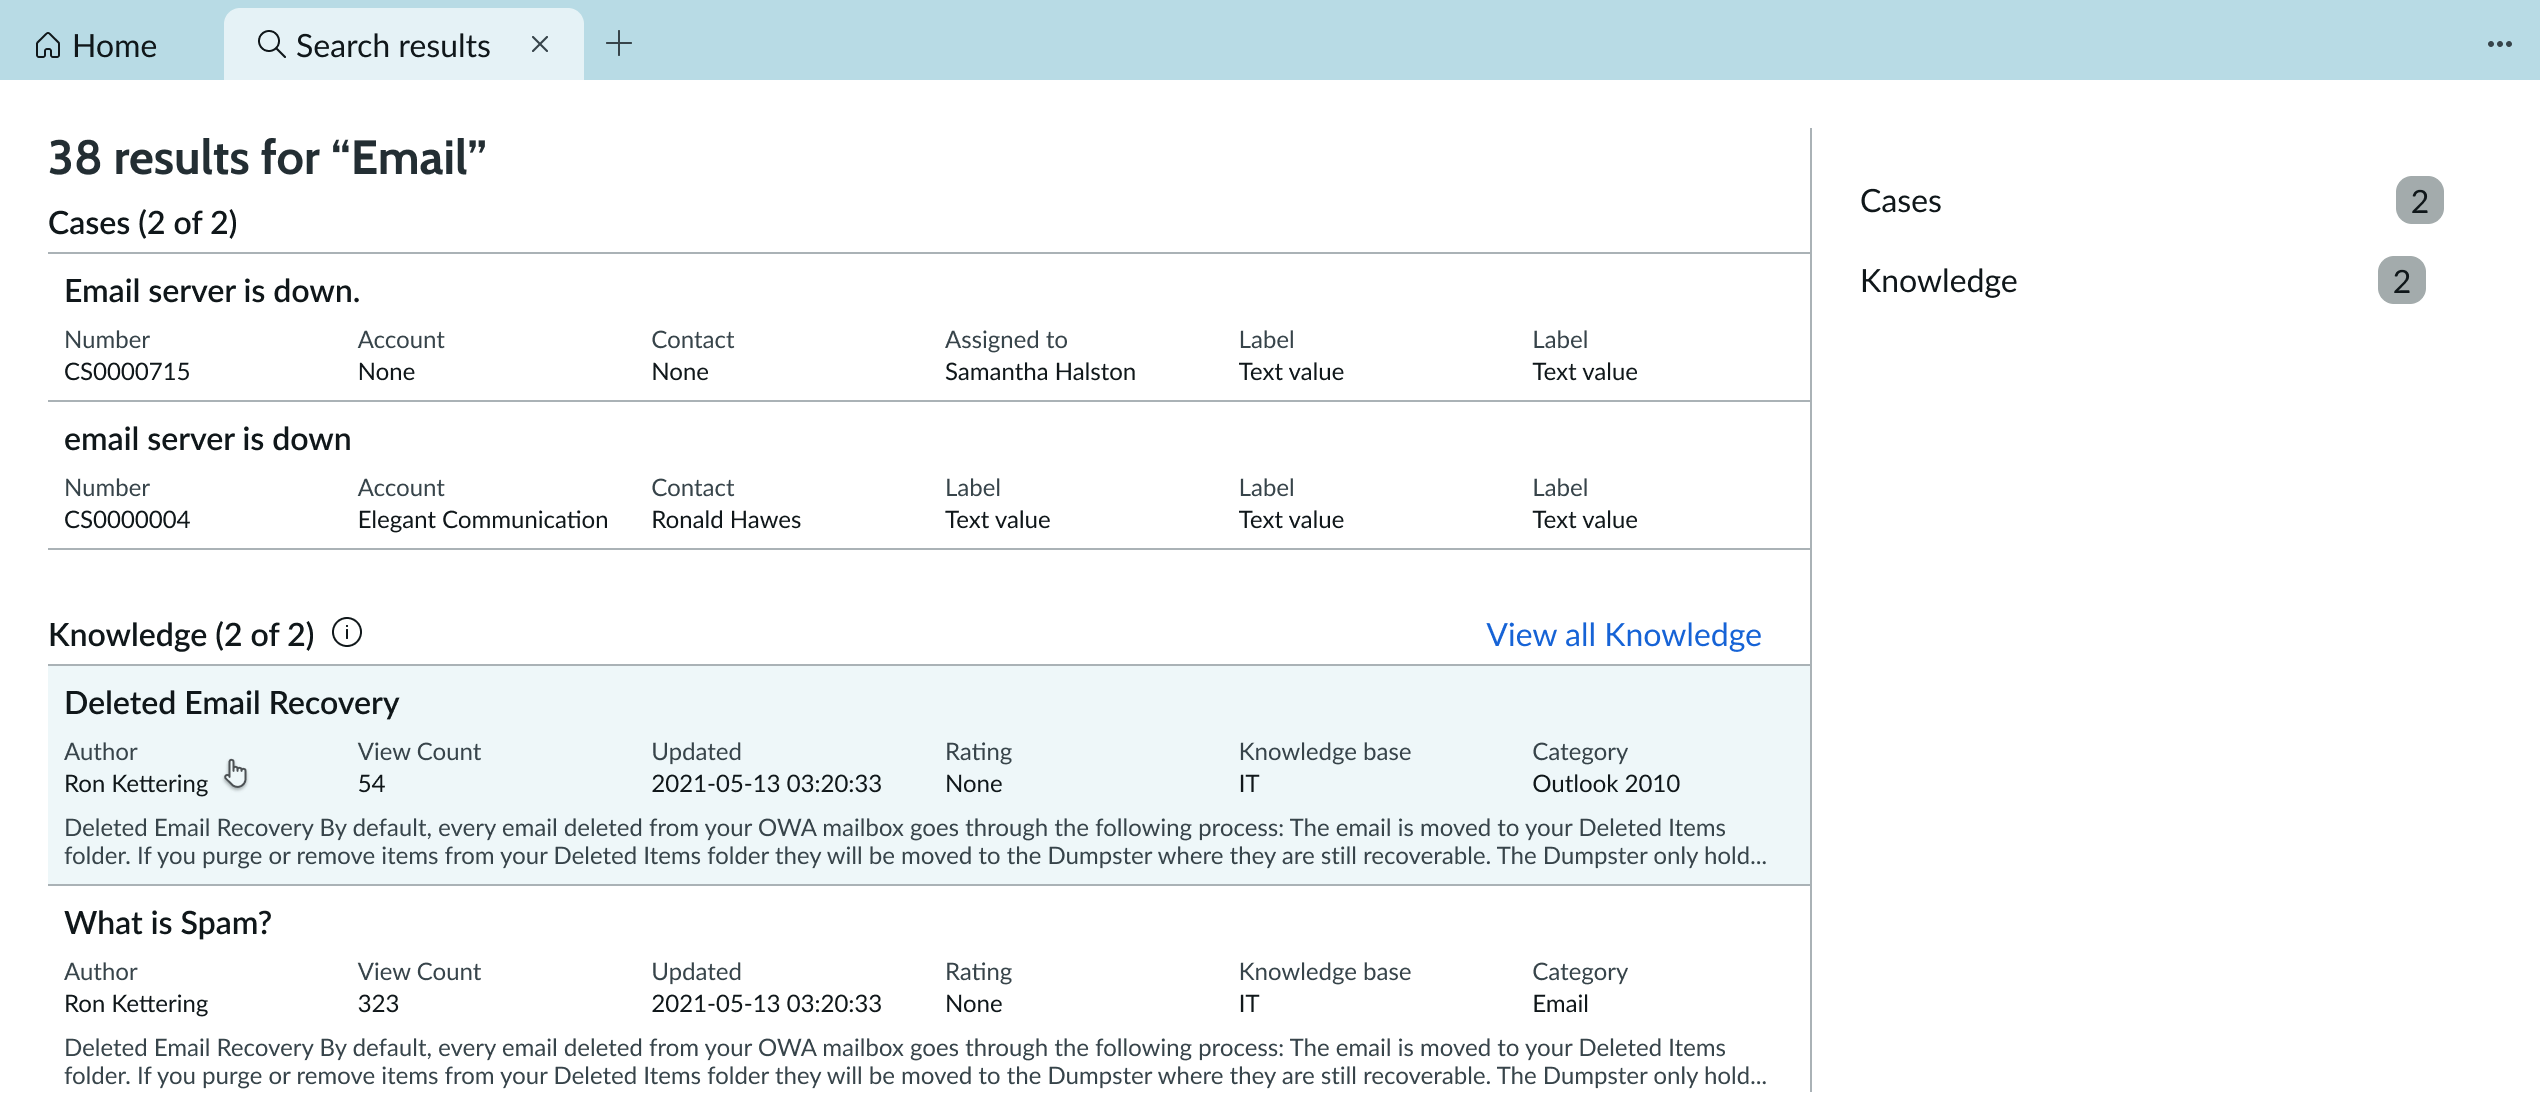Click the '38 results for “Email”' heading
The width and height of the screenshot is (2540, 1102).
coord(267,158)
